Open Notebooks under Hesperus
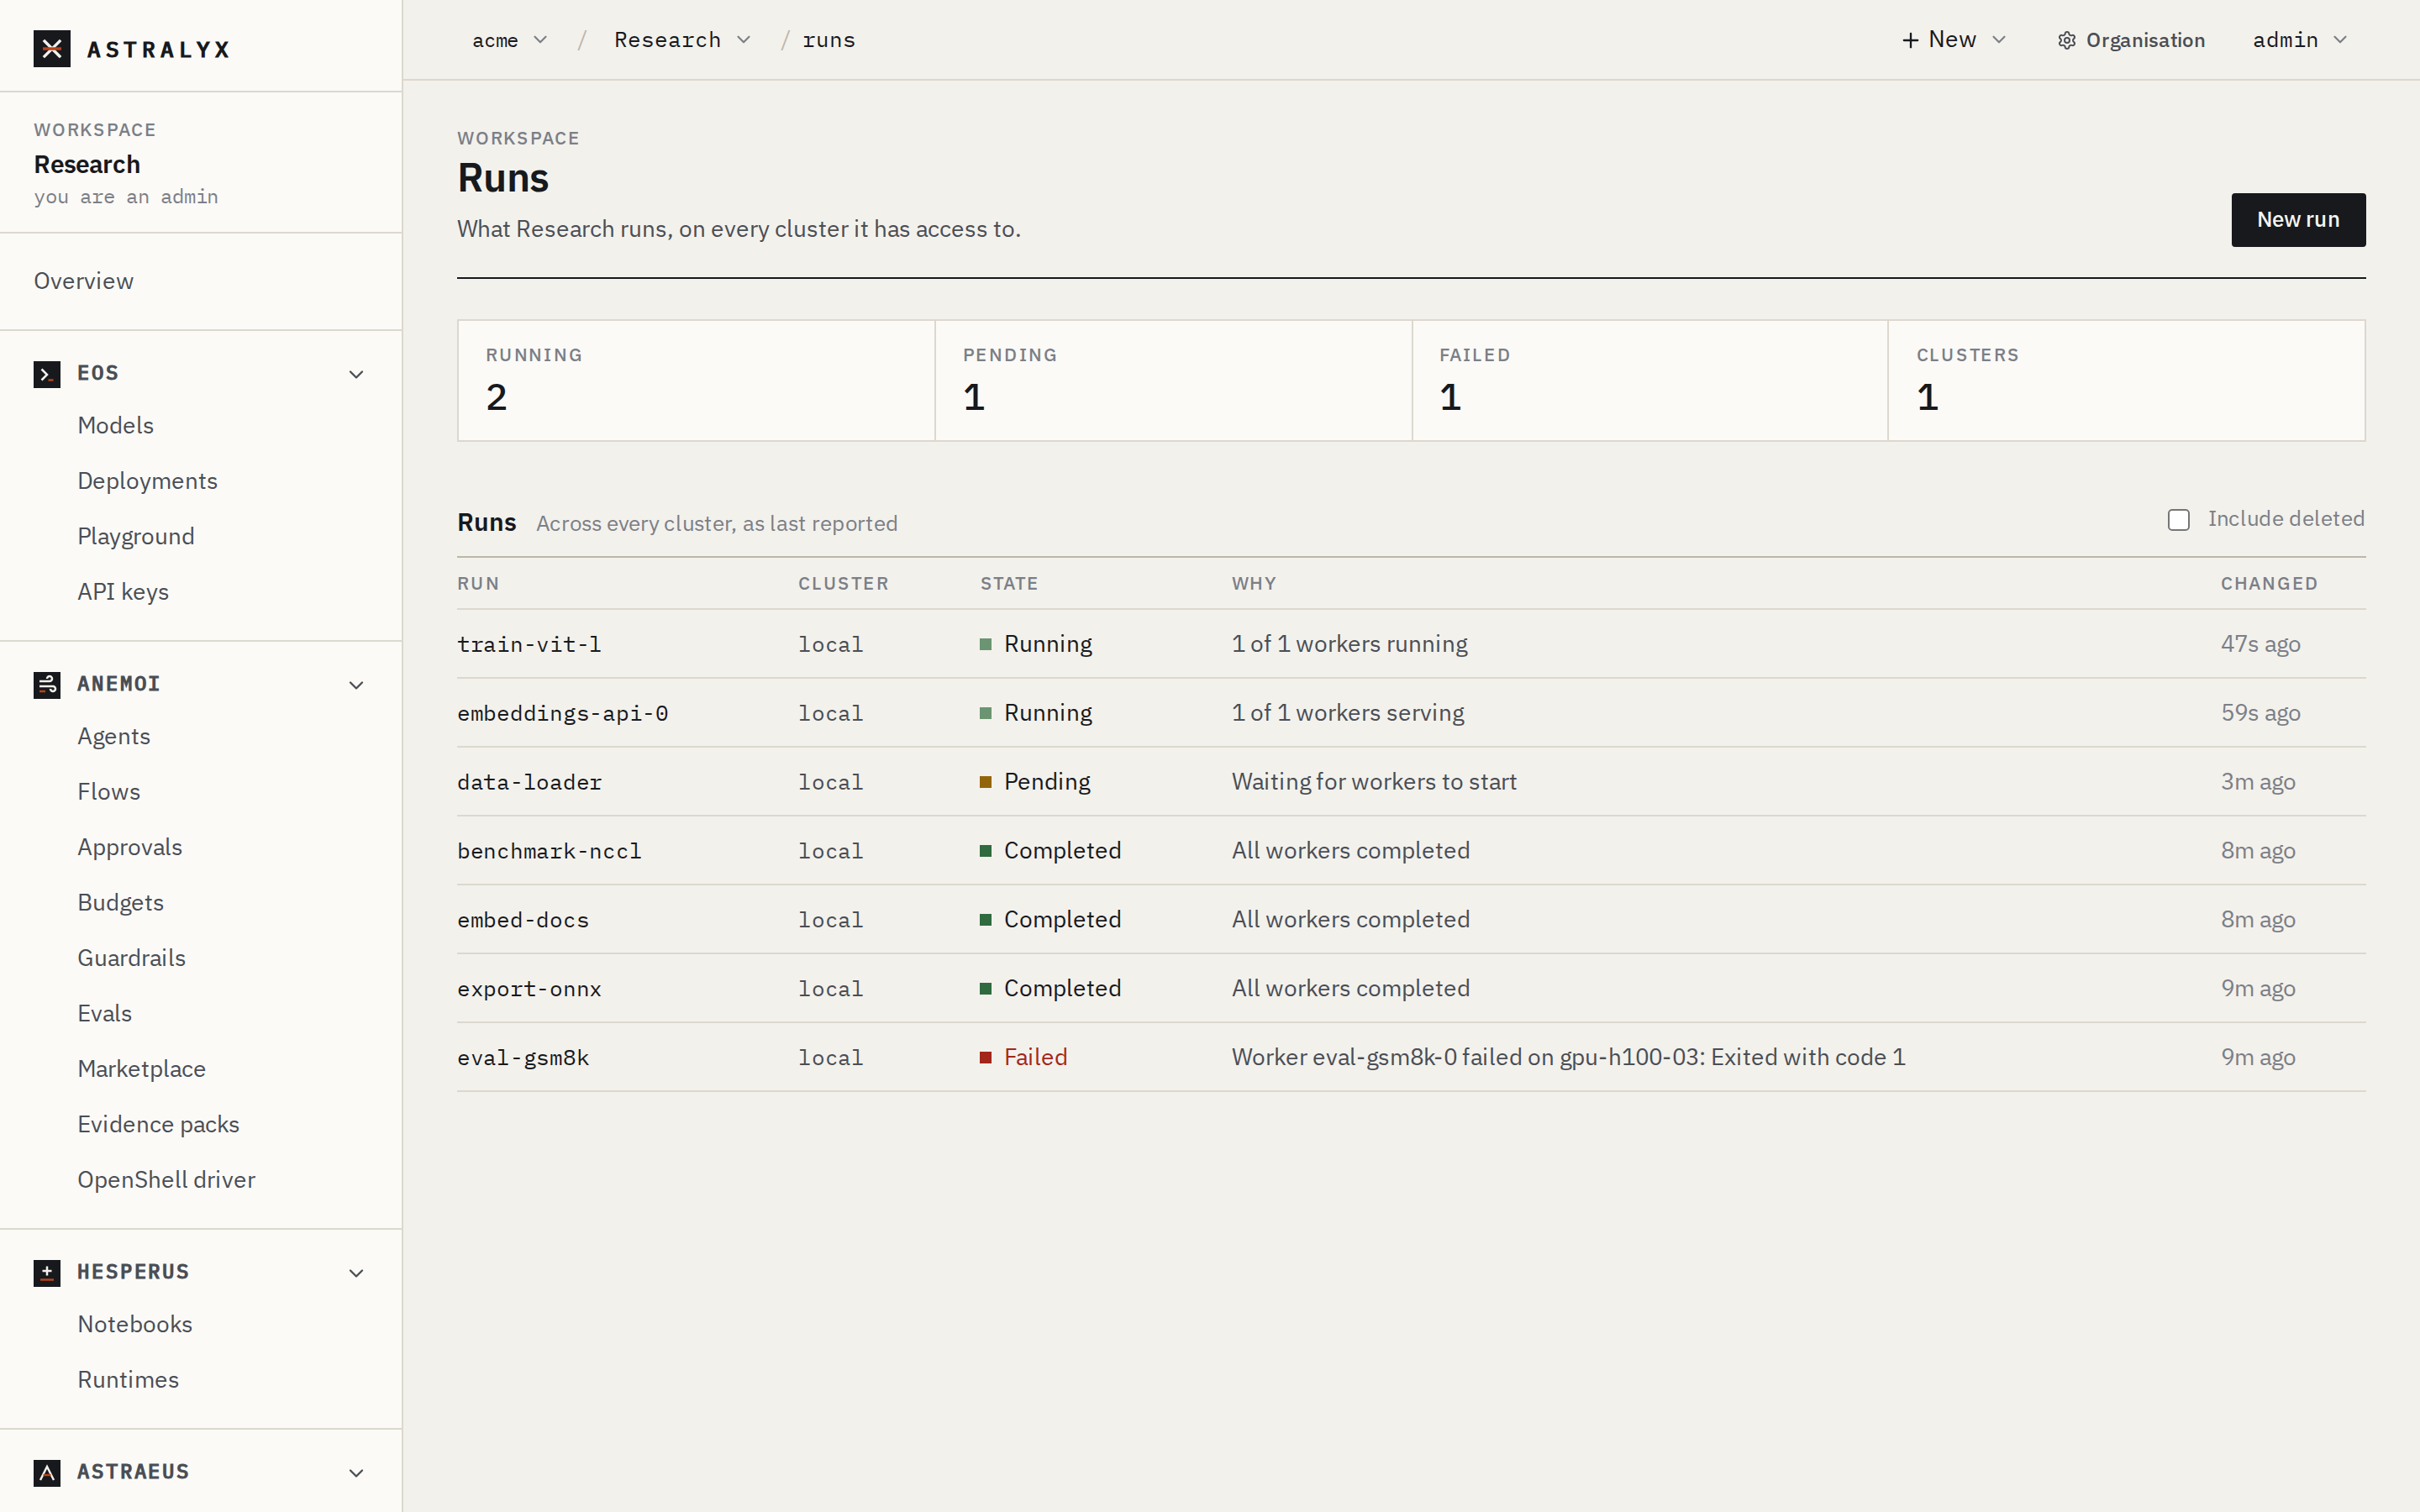This screenshot has width=2420, height=1512. click(135, 1324)
